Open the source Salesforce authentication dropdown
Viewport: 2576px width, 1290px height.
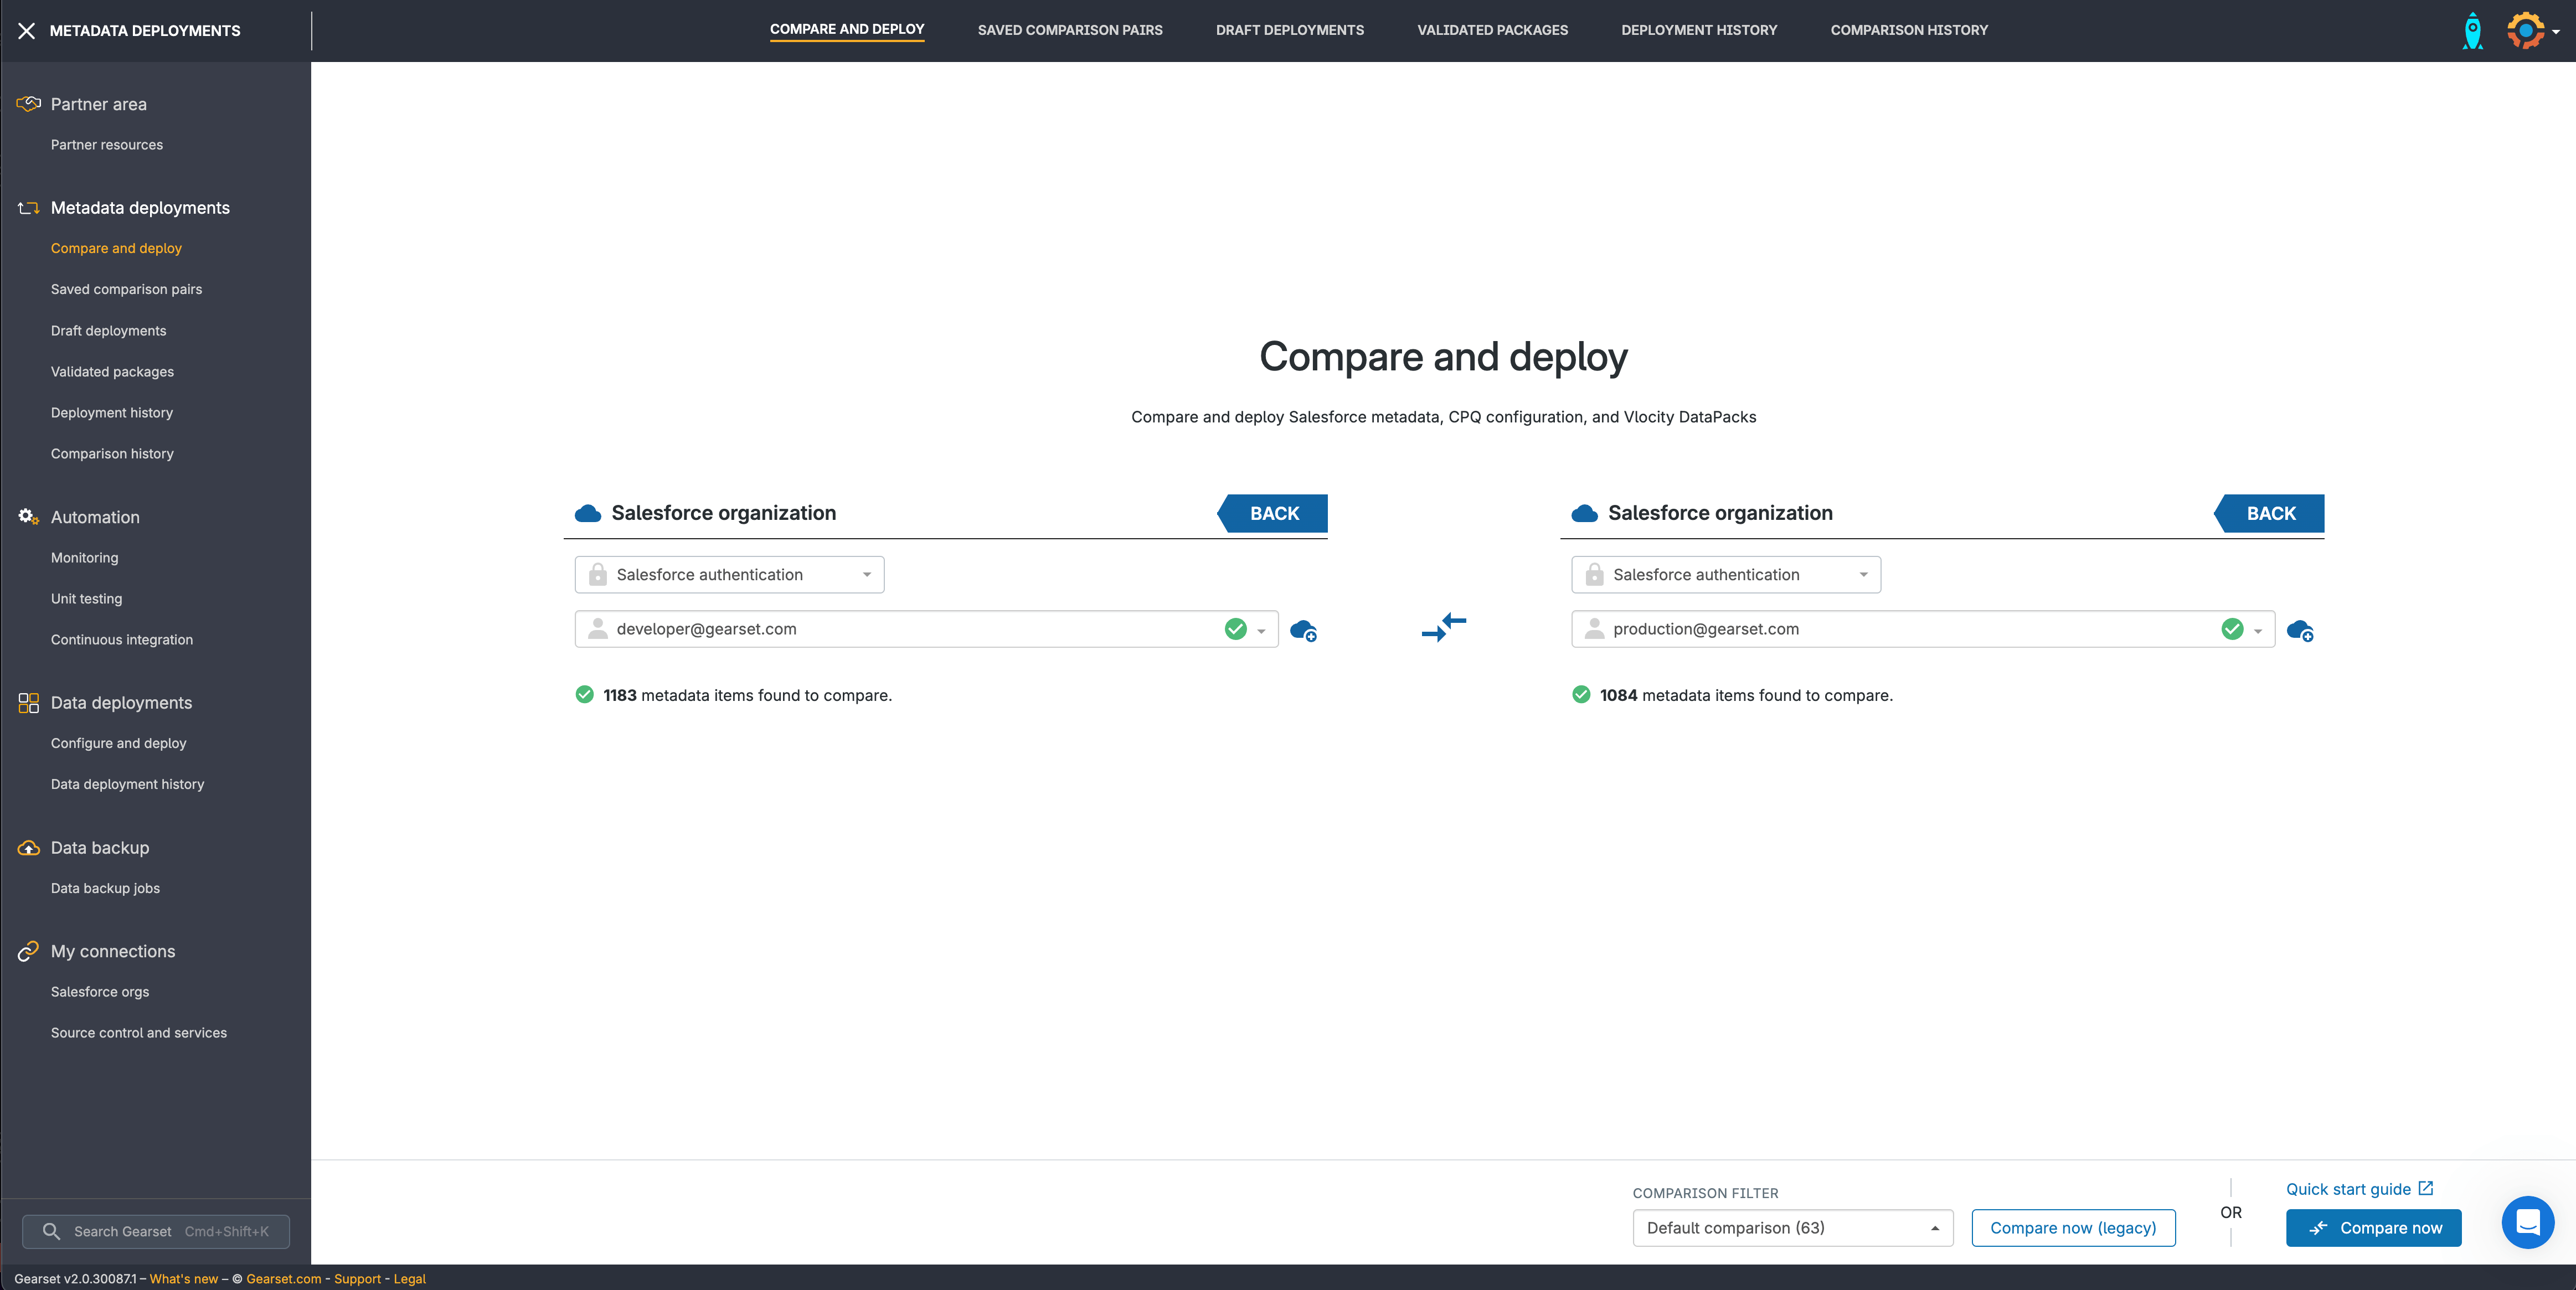(x=729, y=575)
